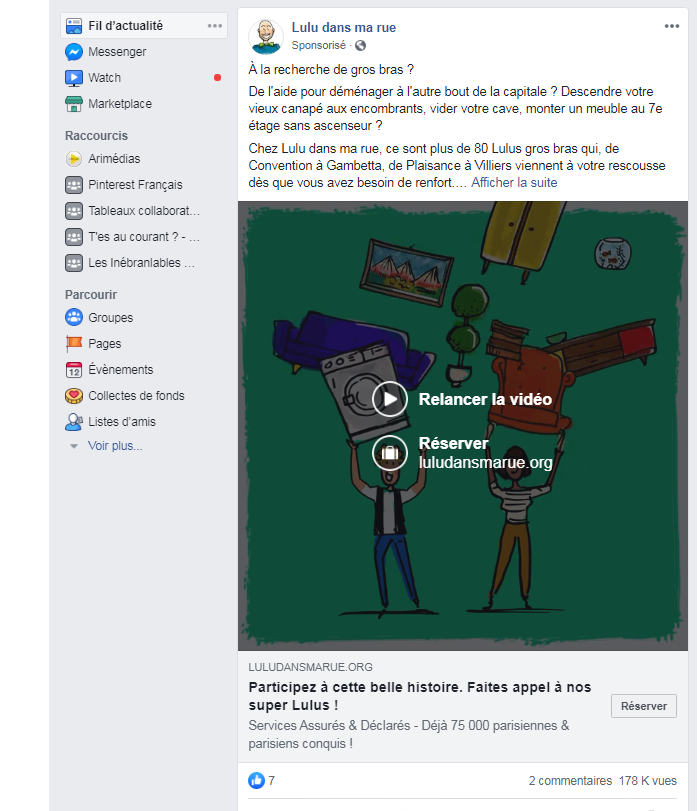Click Afficher la suite link
This screenshot has height=811, width=697.
pos(514,183)
